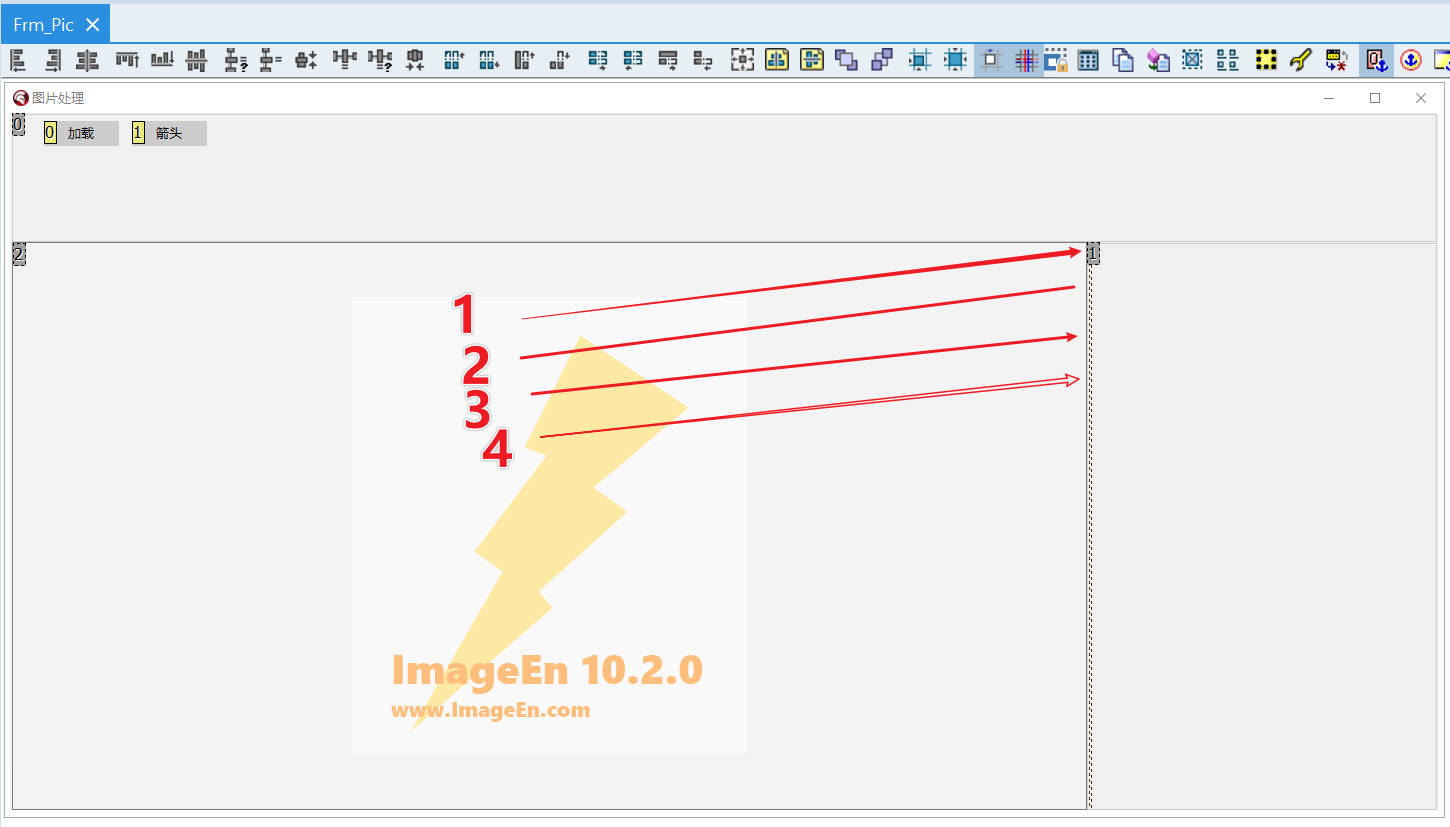Align selected controls to left edges
The image size is (1450, 827).
18,61
